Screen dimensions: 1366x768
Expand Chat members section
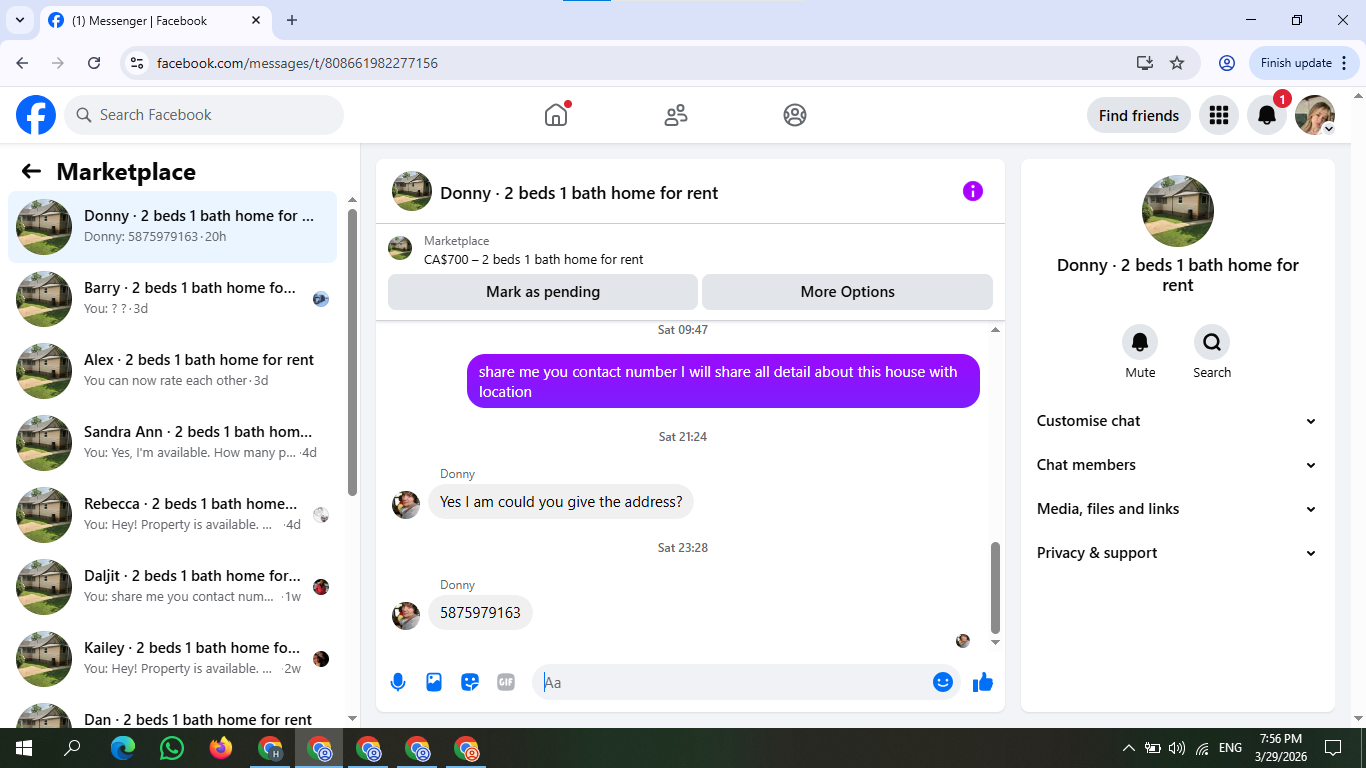pos(1178,465)
